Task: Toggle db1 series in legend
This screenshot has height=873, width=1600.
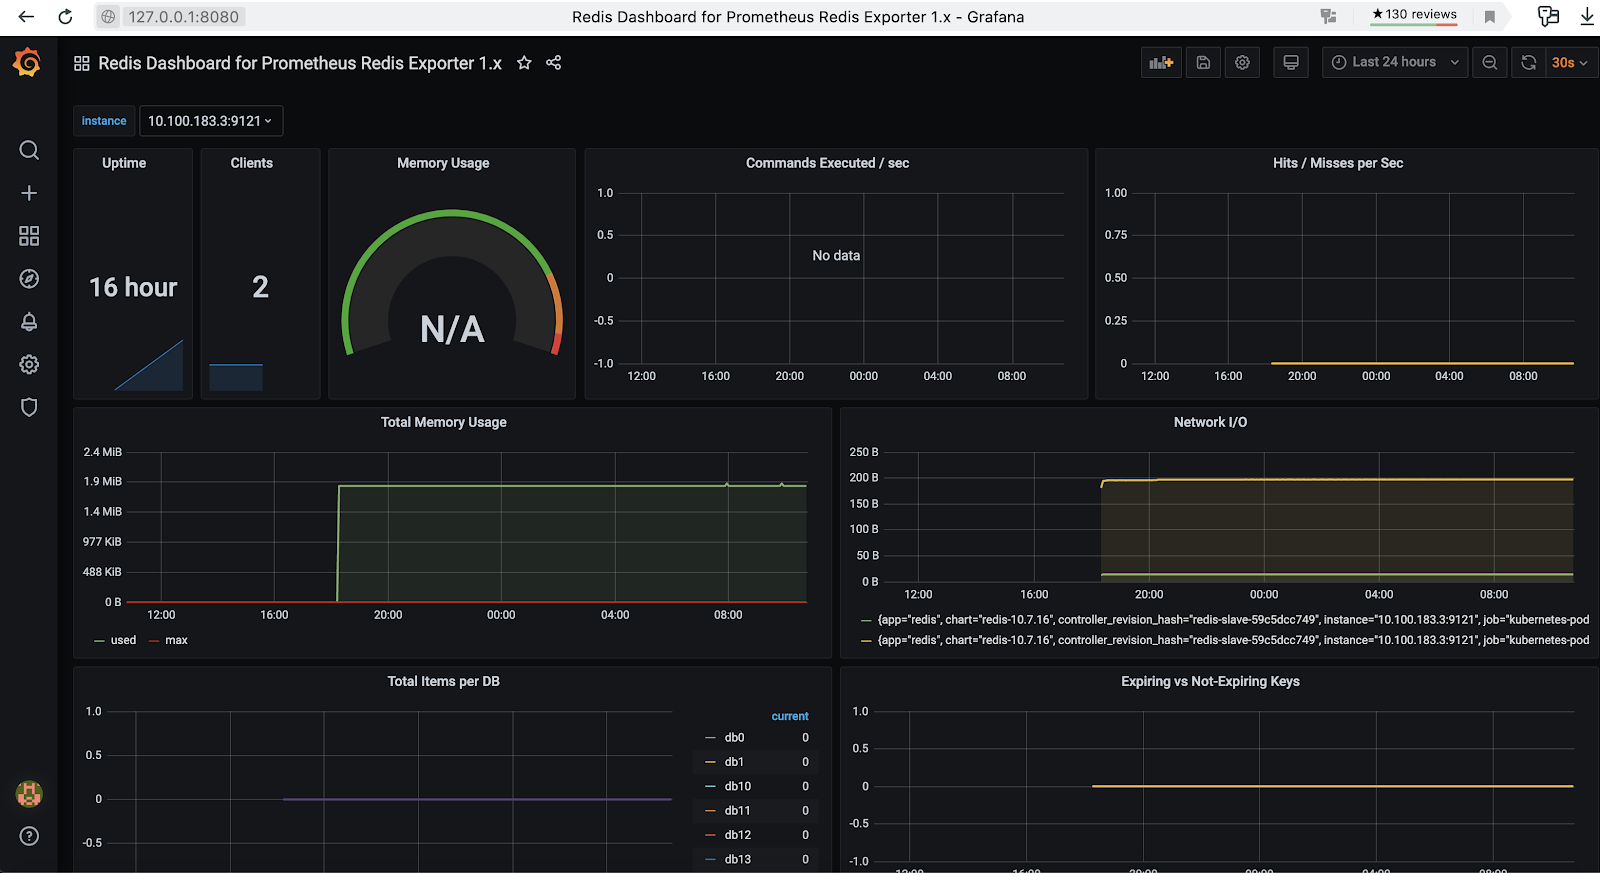Action: (734, 762)
